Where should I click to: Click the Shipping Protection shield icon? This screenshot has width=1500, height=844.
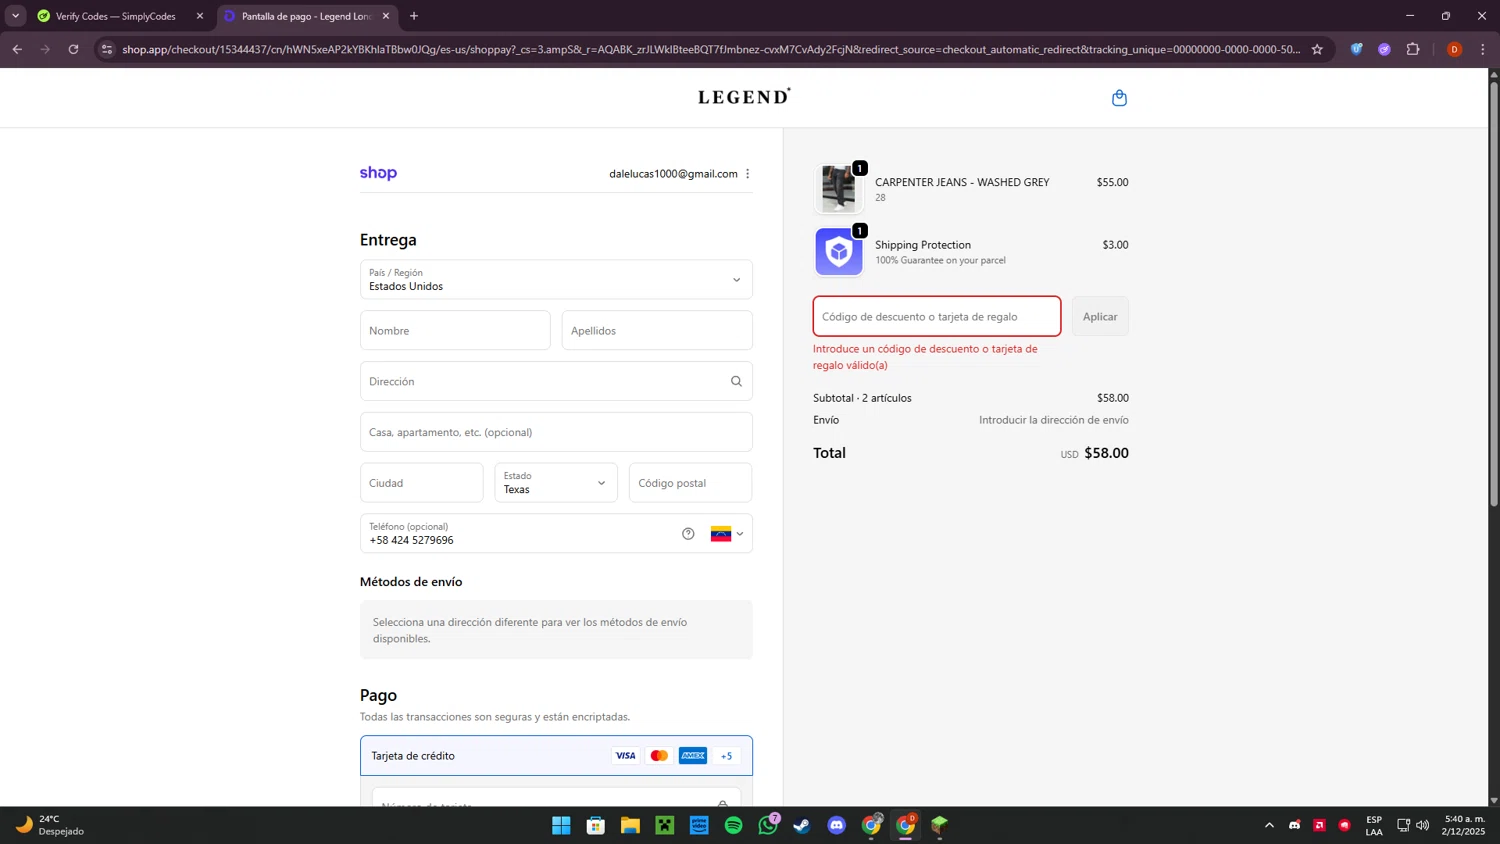tap(839, 252)
